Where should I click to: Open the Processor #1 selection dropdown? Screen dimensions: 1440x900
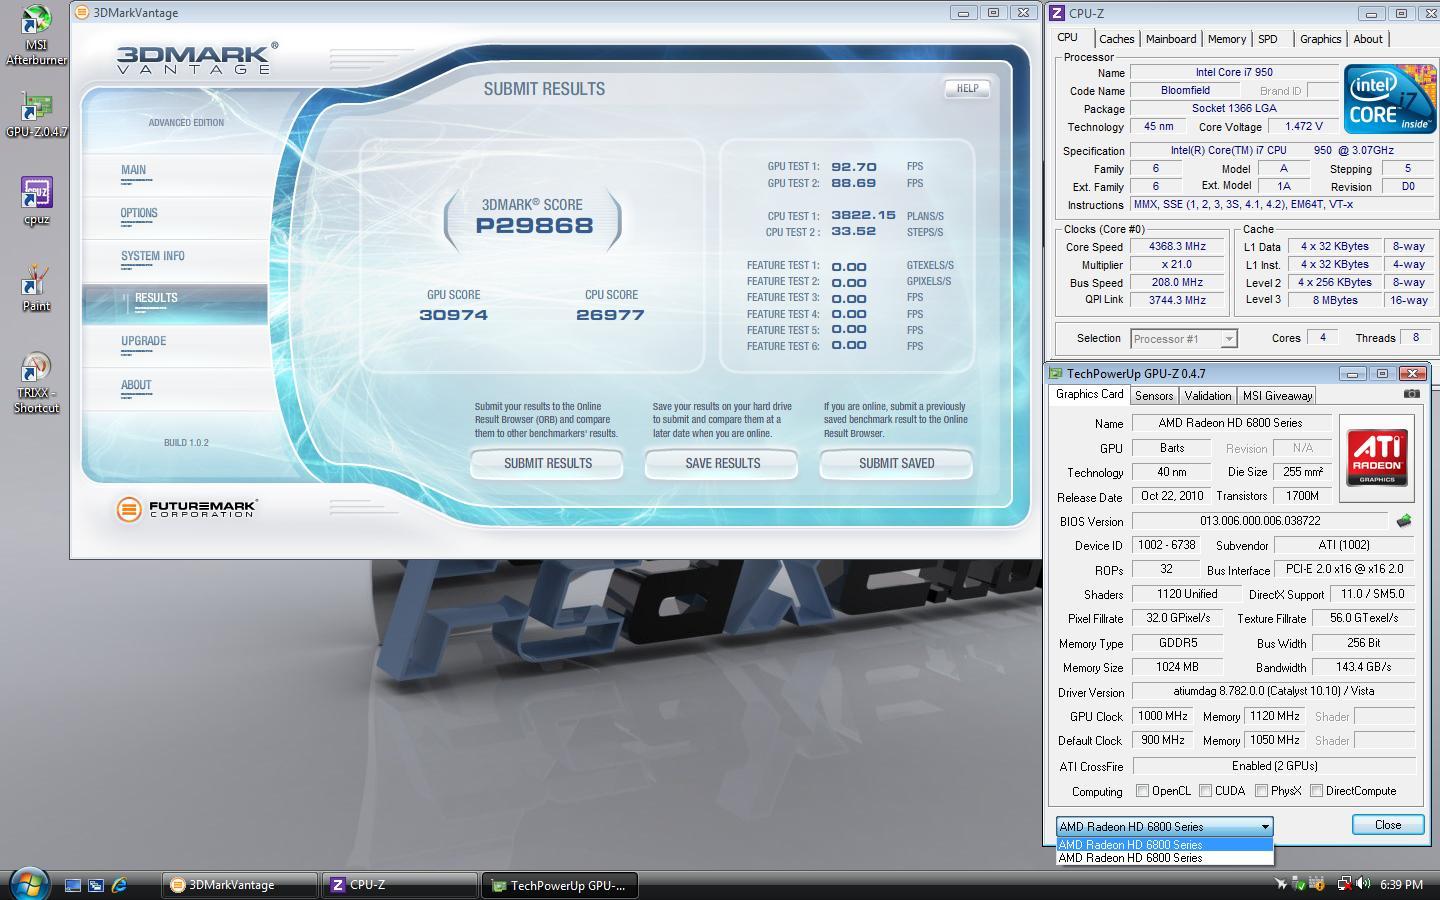(x=1184, y=339)
